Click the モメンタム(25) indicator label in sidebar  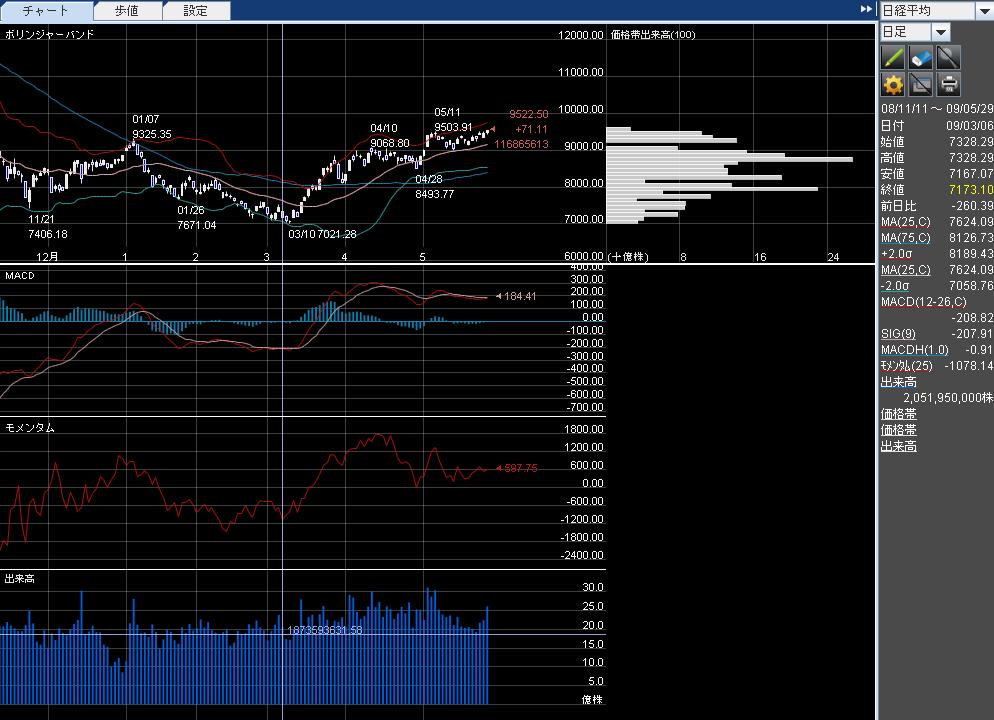(906, 366)
